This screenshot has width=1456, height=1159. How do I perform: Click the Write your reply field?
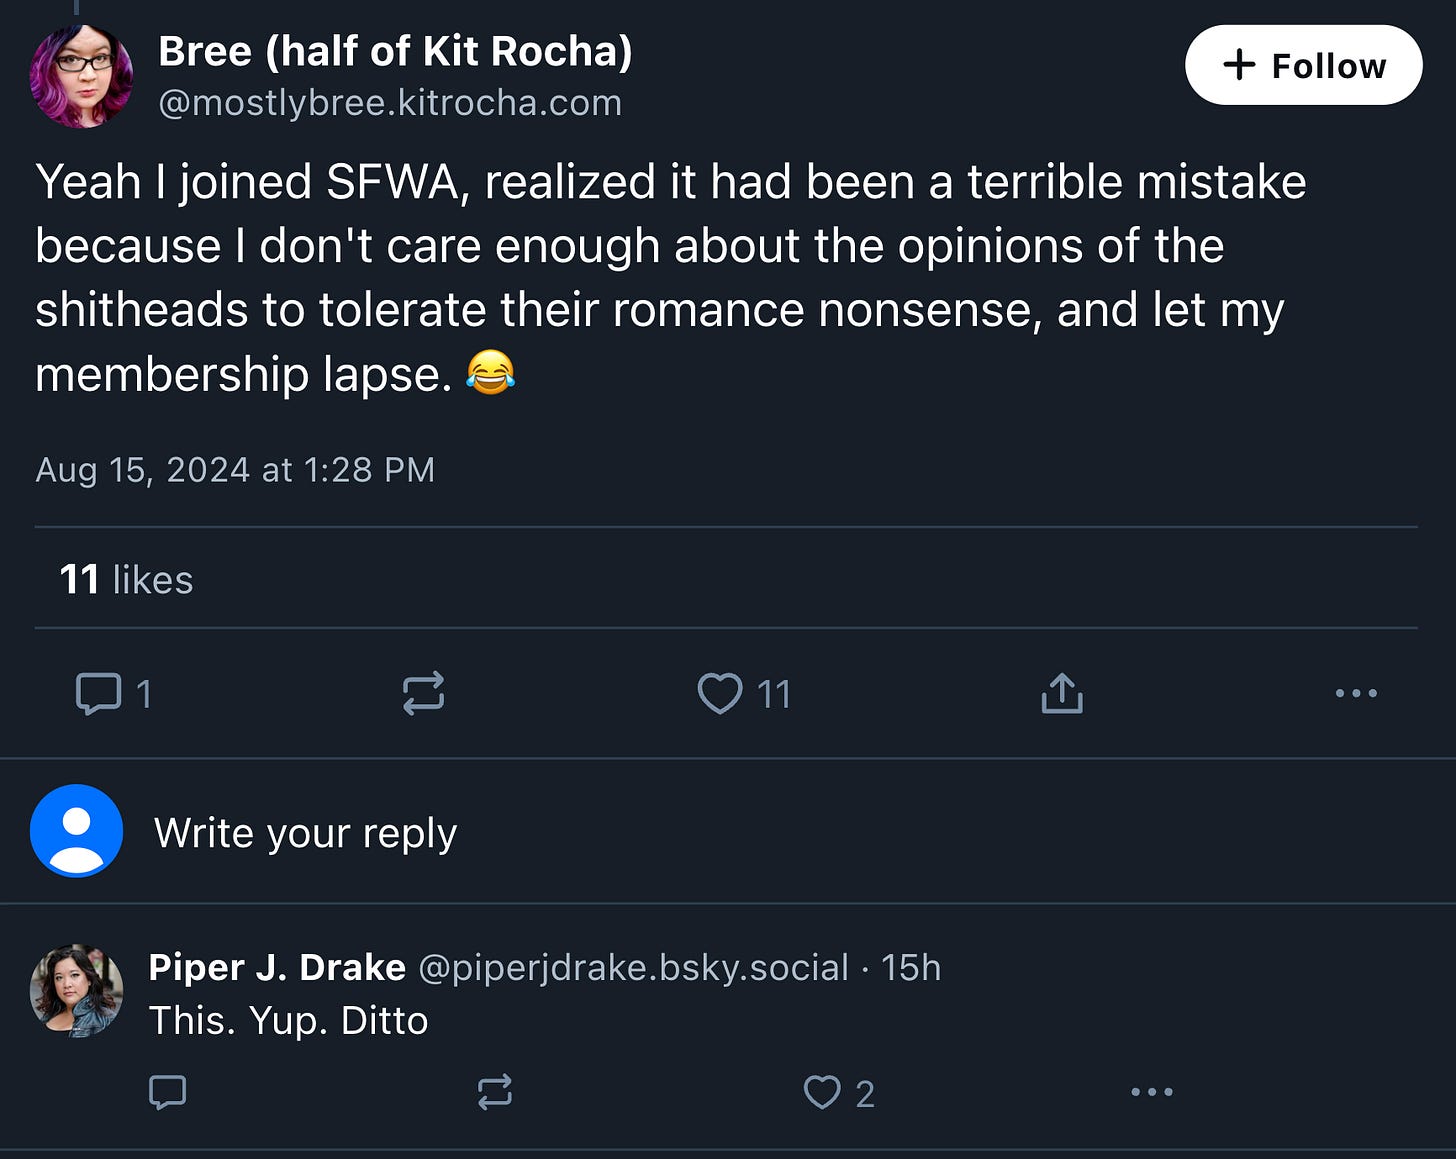point(305,833)
